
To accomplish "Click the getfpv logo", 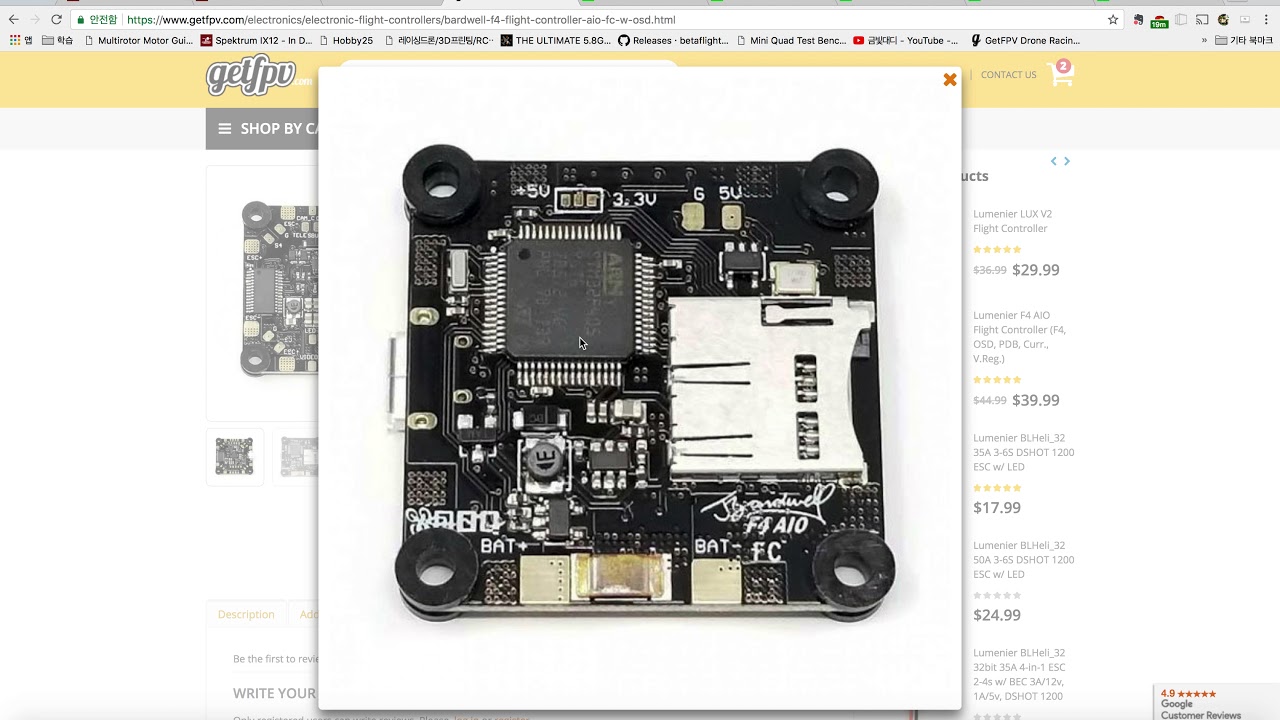I will [259, 75].
